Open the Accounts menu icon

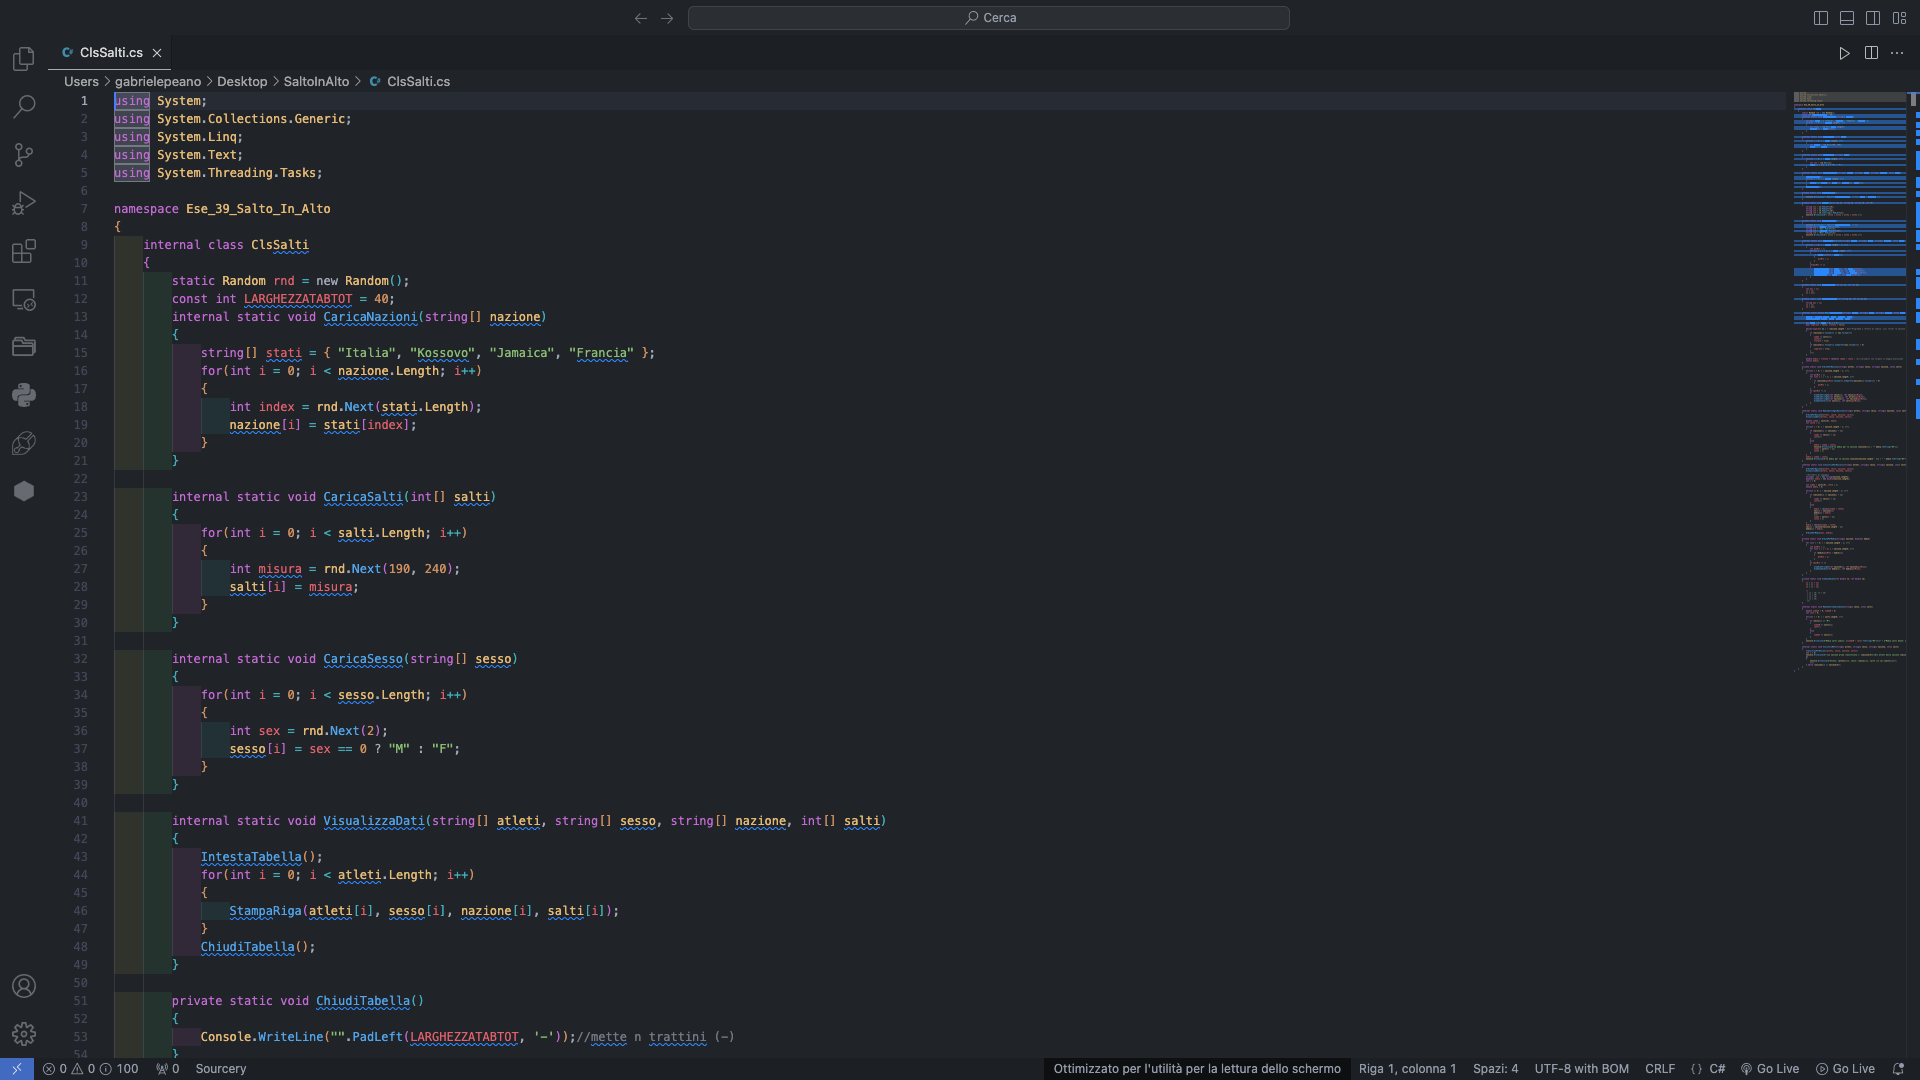pyautogui.click(x=24, y=986)
